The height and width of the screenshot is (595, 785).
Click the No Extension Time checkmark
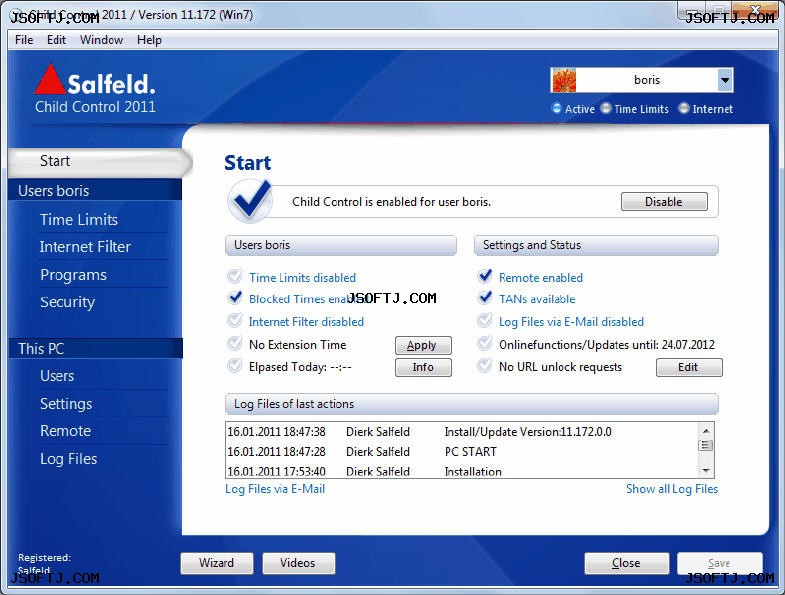[x=234, y=344]
